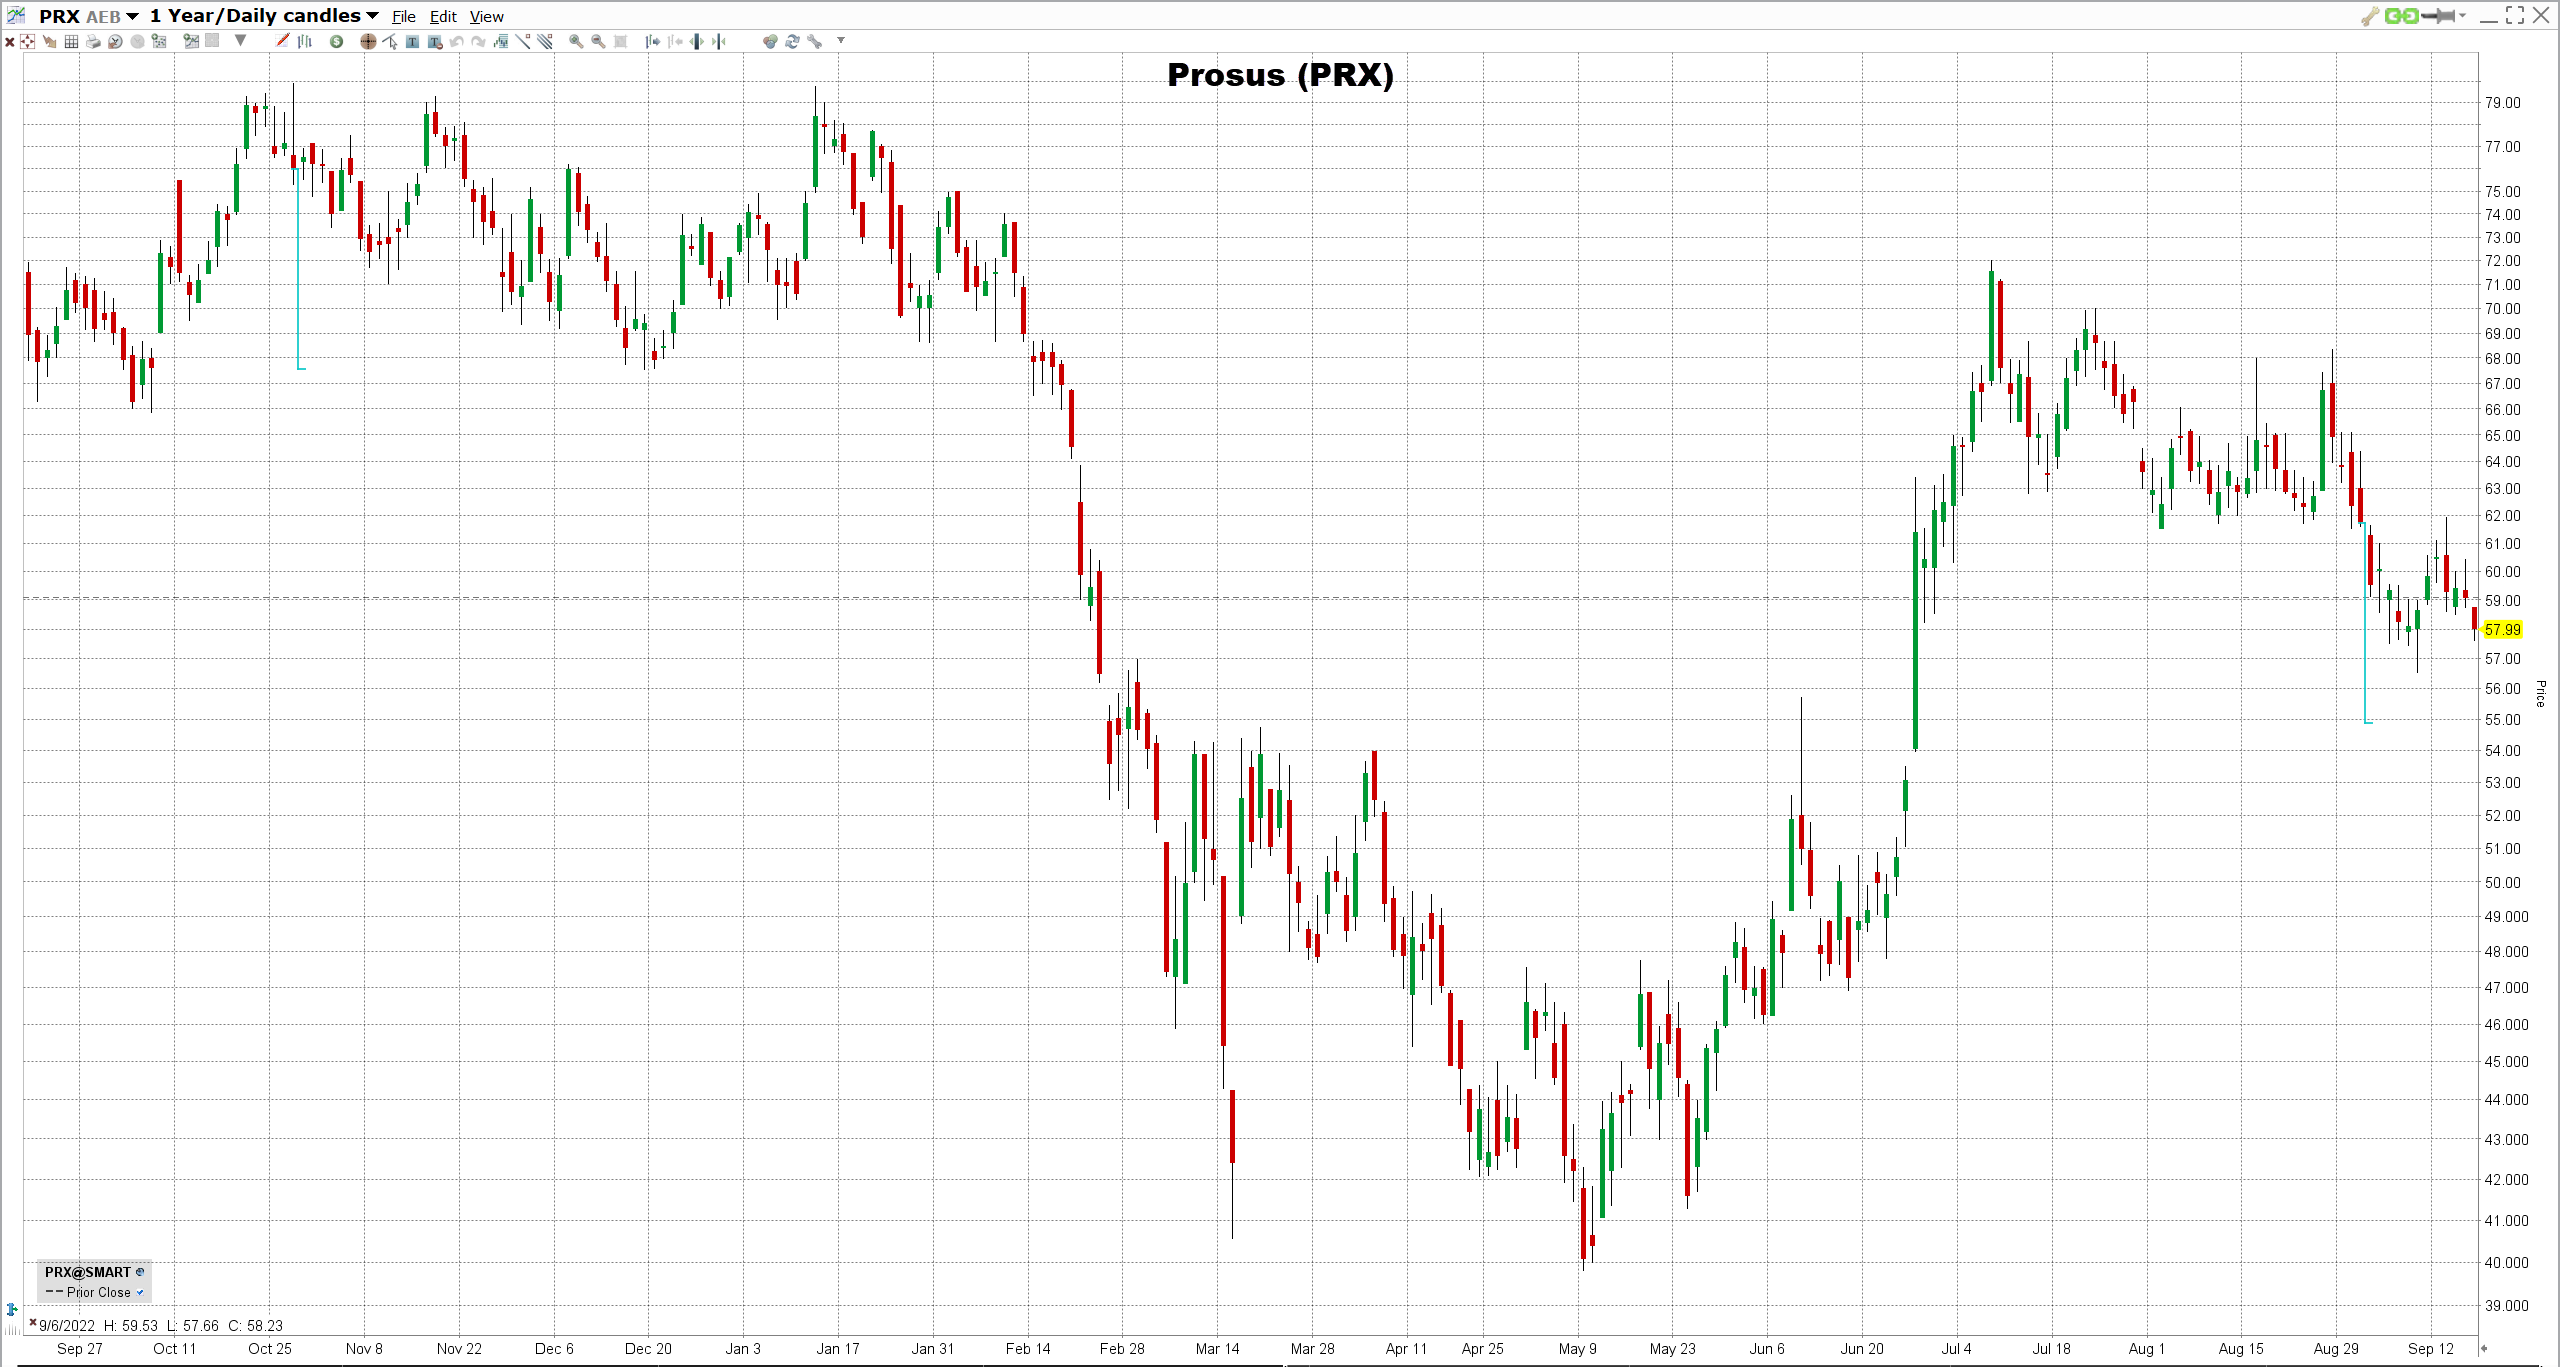Add text annotation with T icon

point(412,41)
